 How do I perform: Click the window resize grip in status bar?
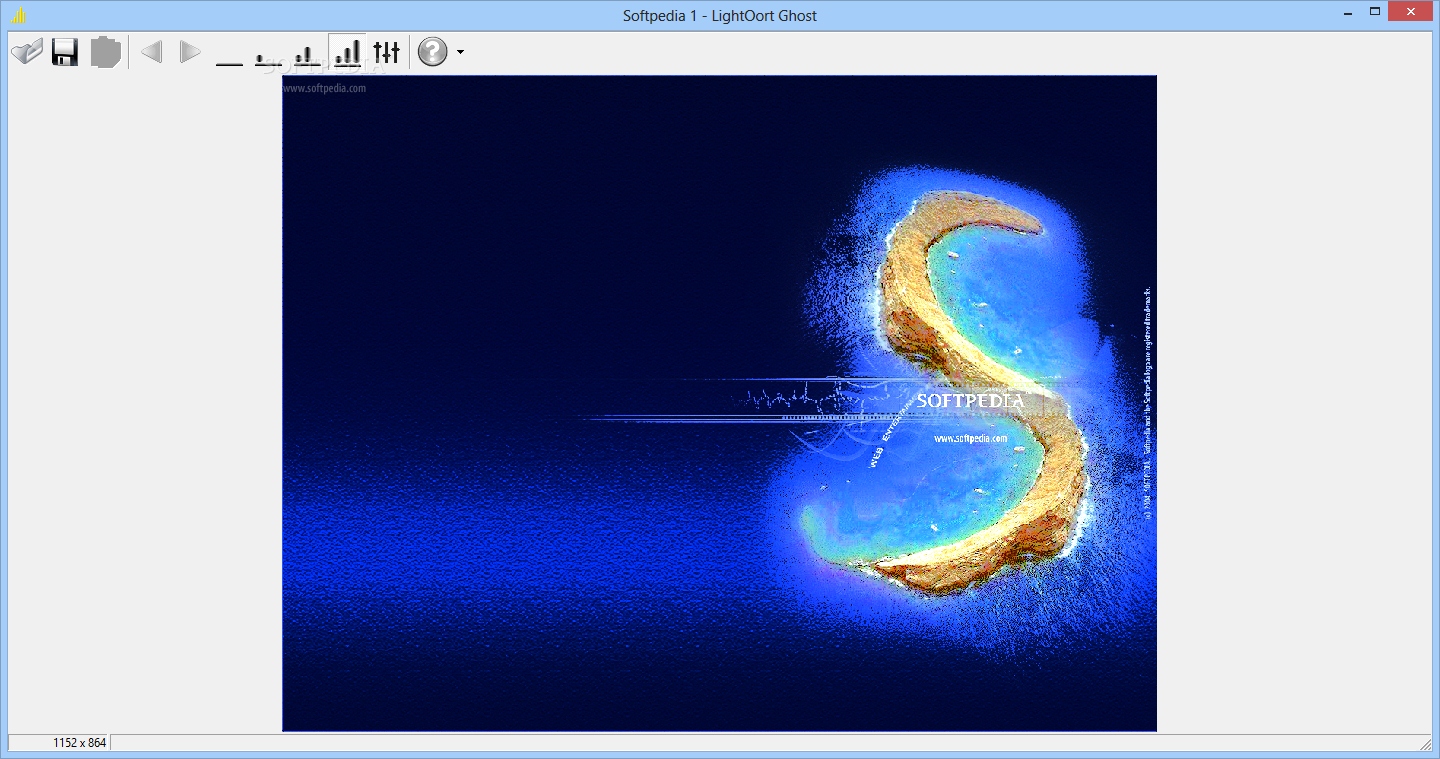point(1425,743)
